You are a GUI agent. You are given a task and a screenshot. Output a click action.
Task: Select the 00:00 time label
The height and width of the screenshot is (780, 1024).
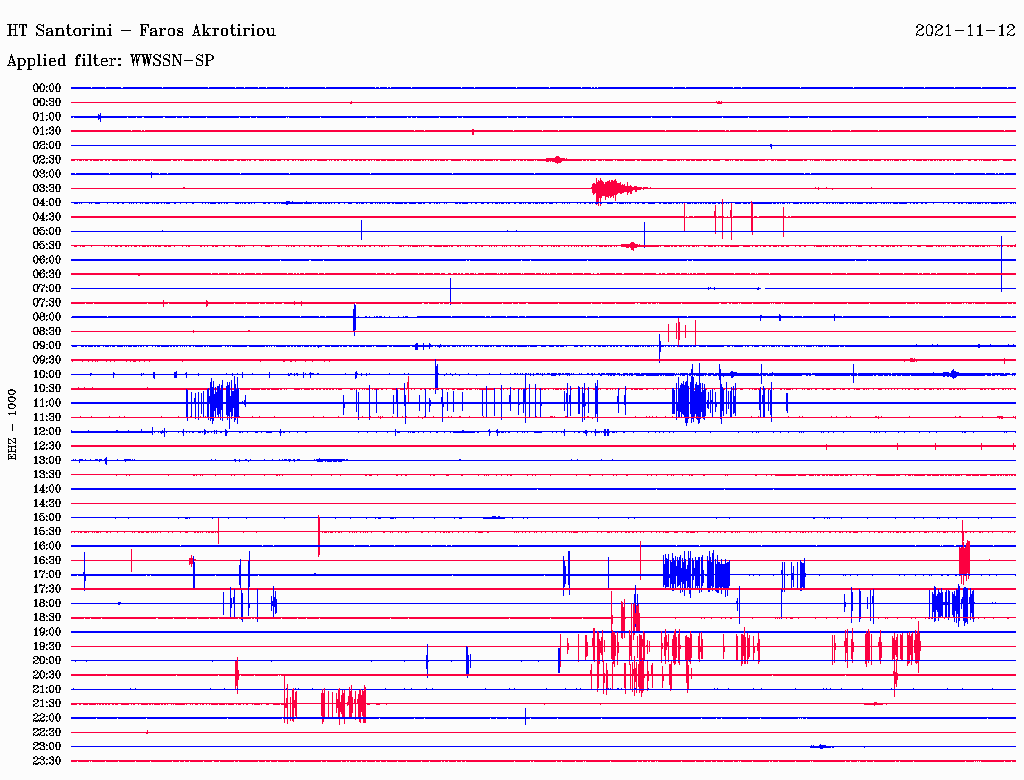(47, 88)
